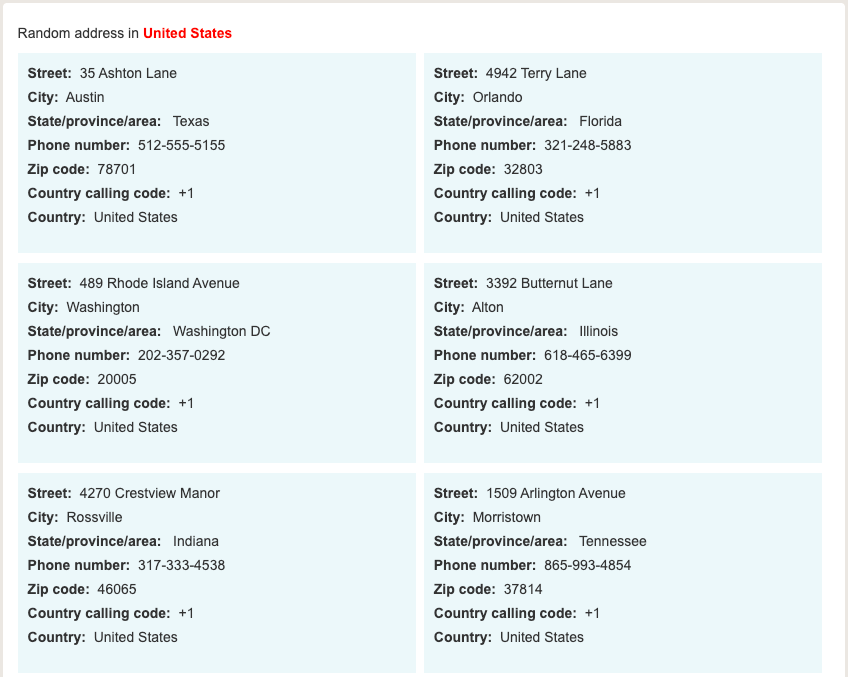Click the city name Orlando
The image size is (848, 677).
click(498, 97)
